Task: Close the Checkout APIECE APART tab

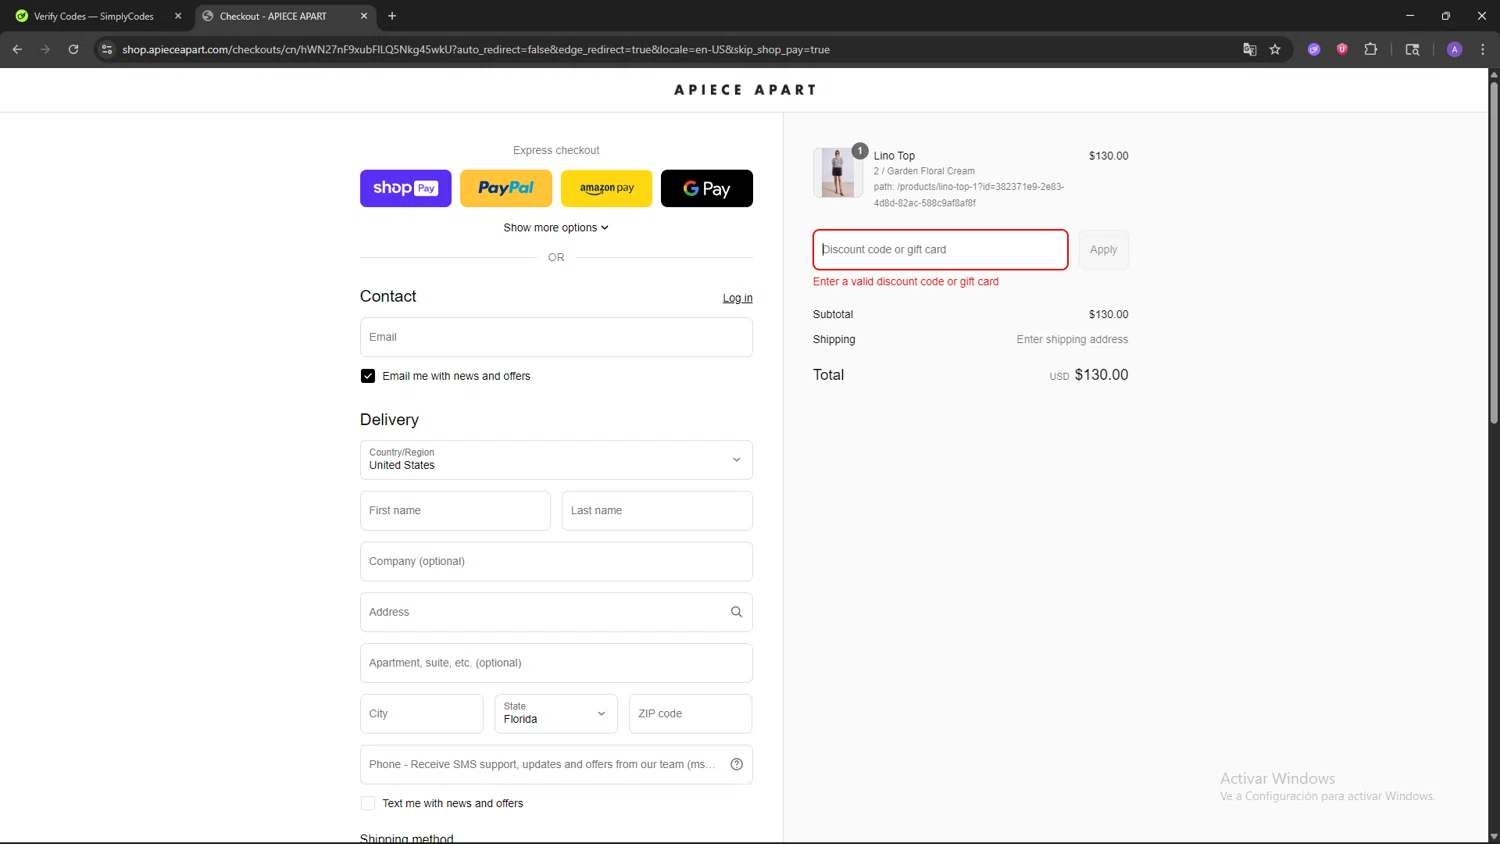Action: point(364,16)
